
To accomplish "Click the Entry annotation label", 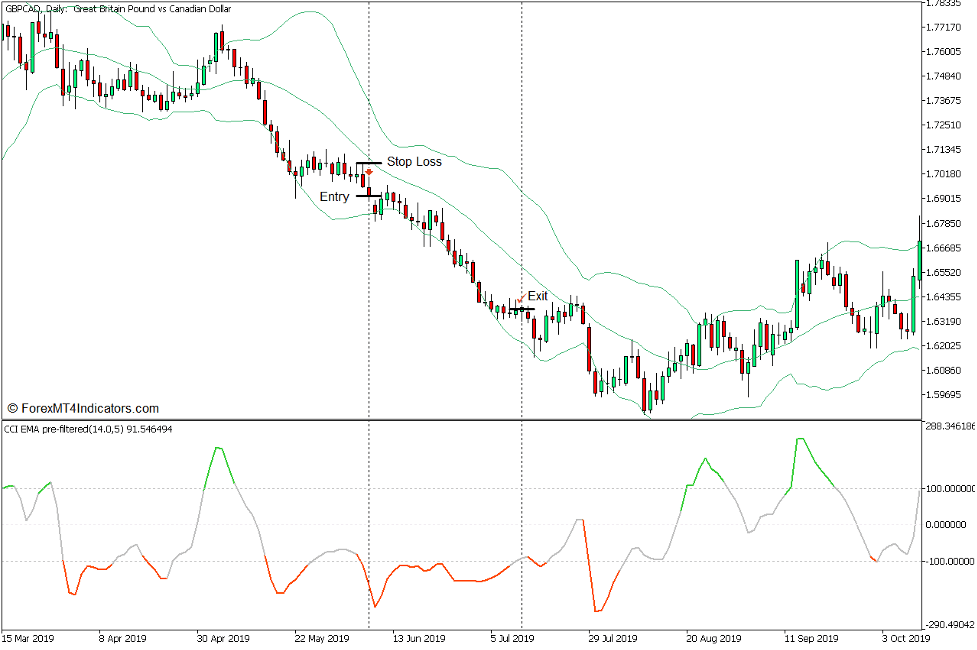I will click(333, 197).
